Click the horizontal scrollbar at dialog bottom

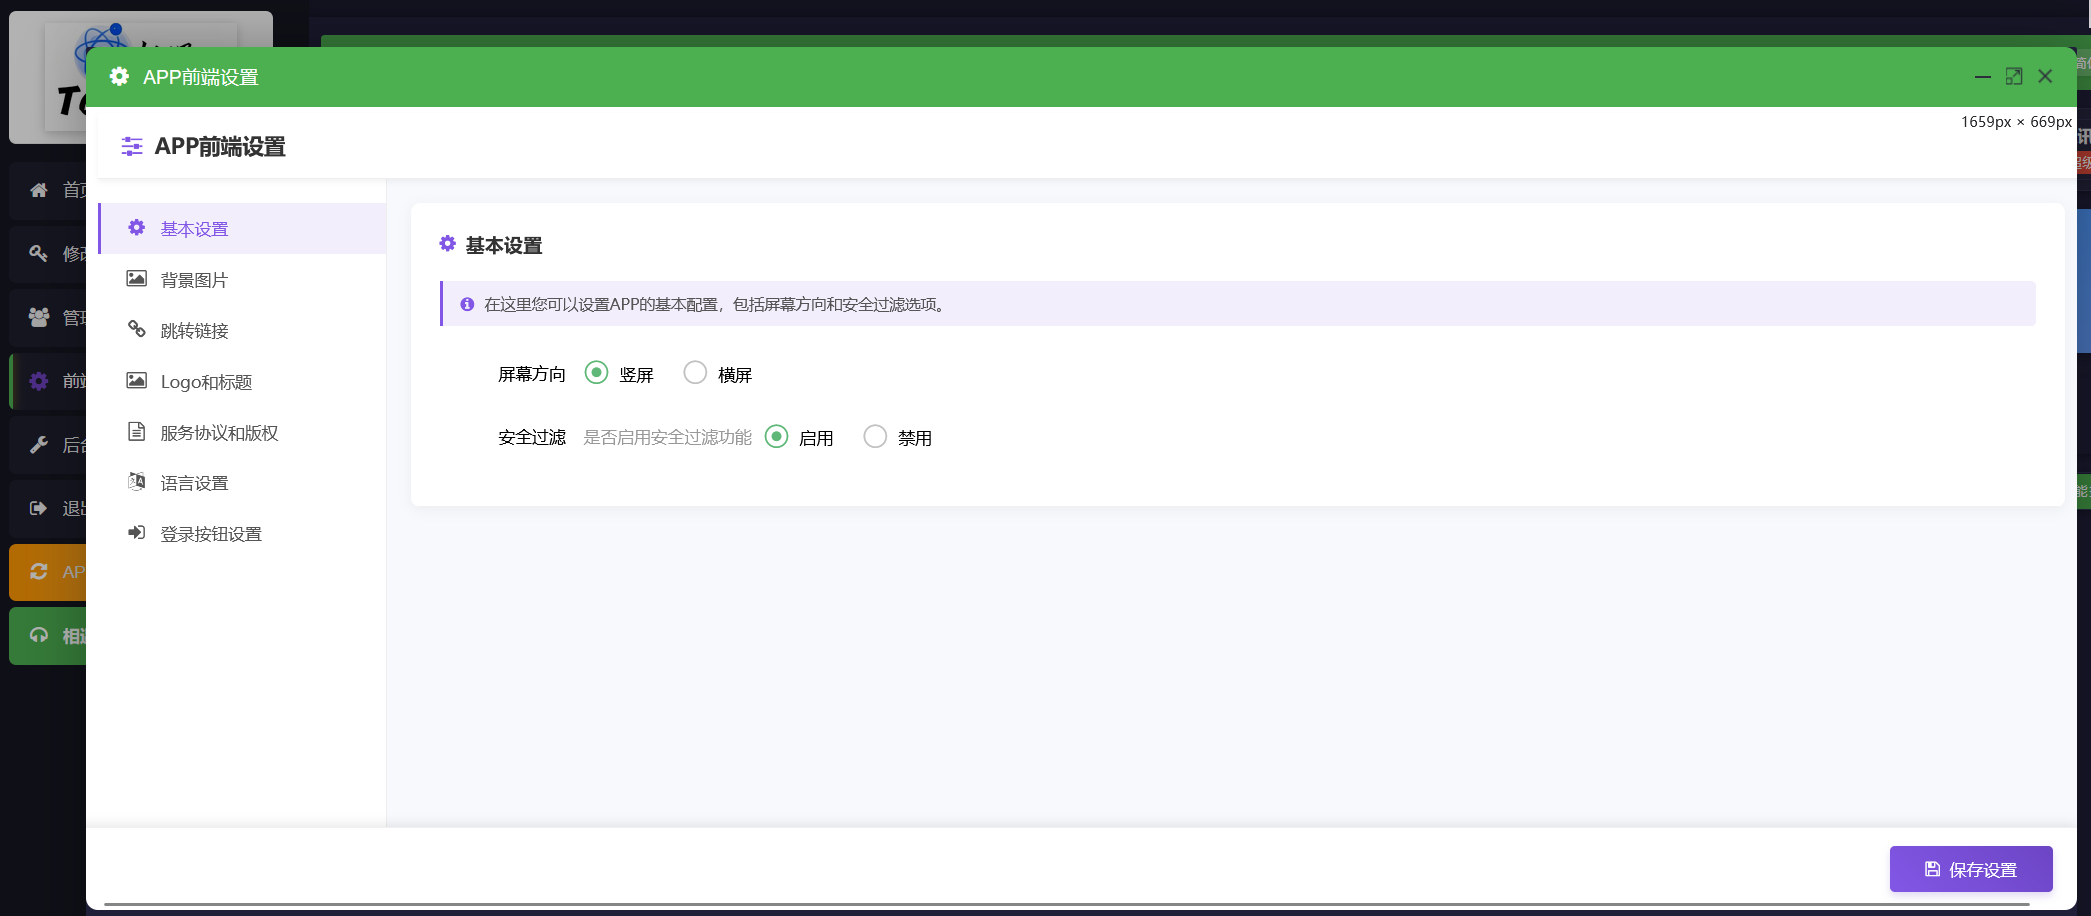[x=1066, y=904]
